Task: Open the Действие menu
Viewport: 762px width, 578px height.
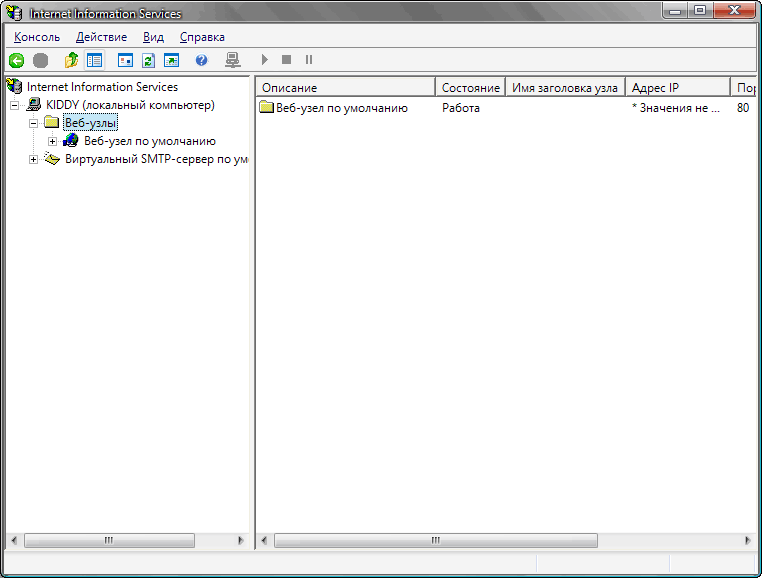Action: click(102, 37)
